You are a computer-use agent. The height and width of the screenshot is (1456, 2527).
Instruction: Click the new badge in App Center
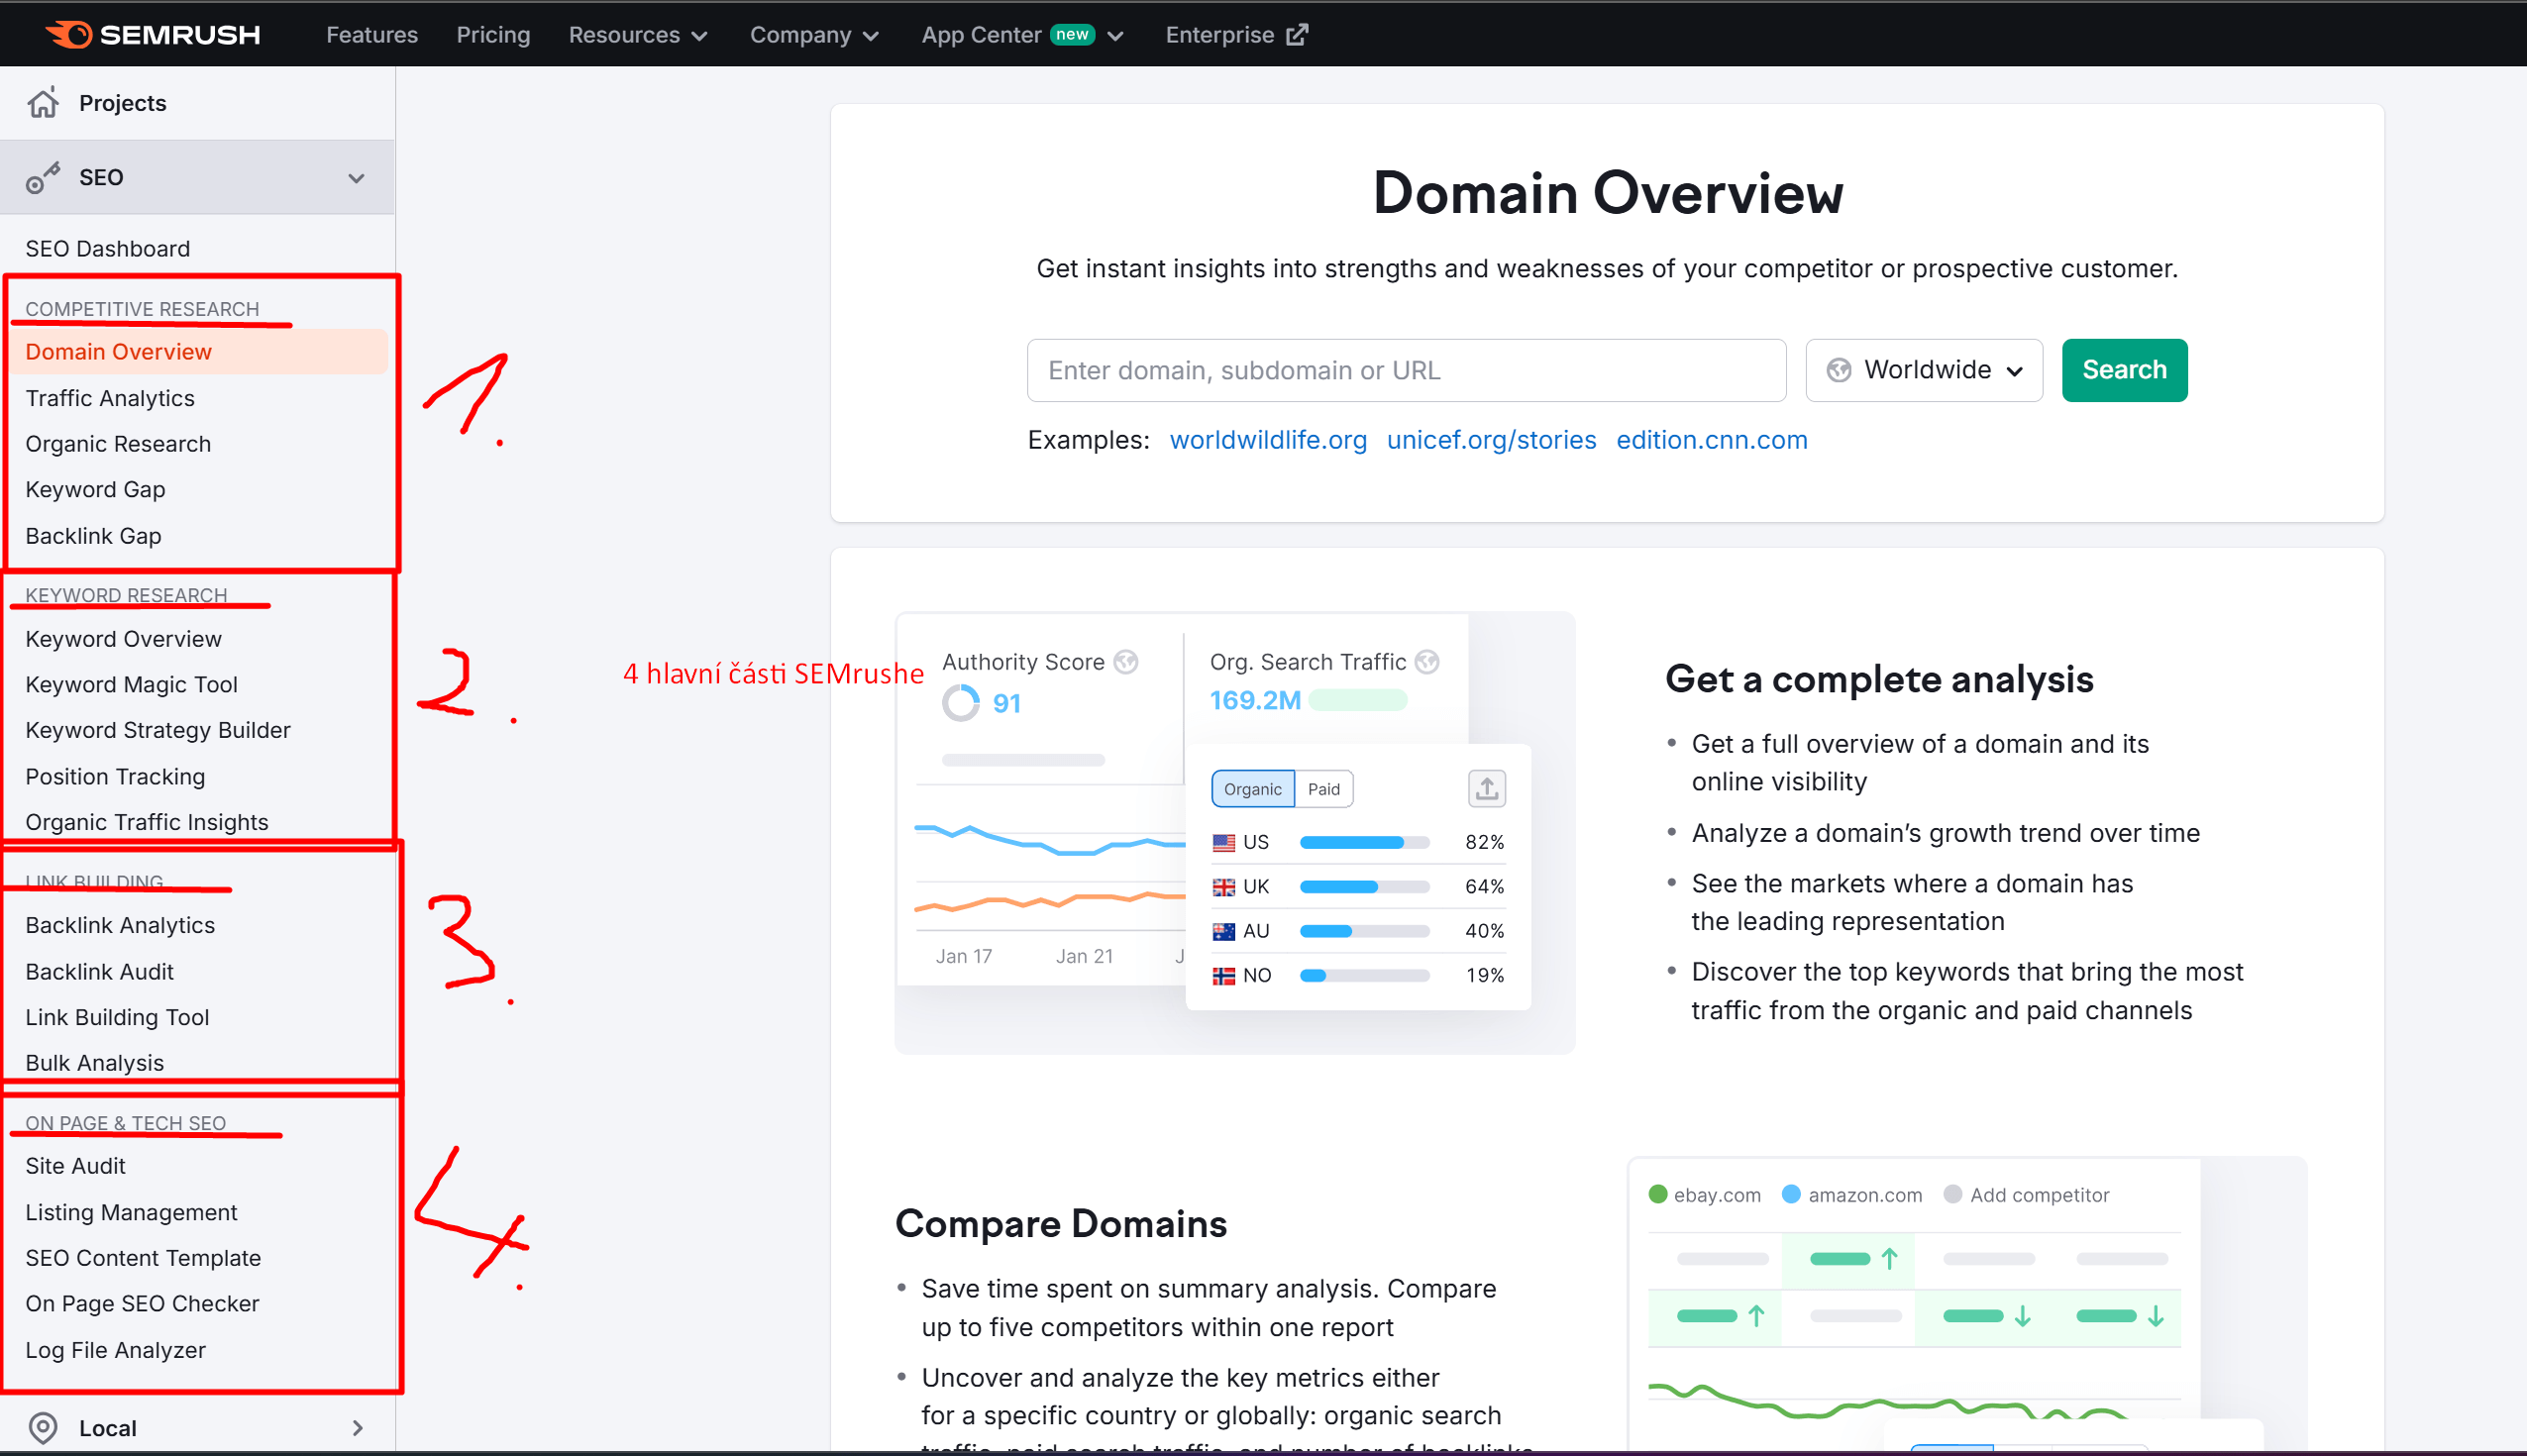(x=1072, y=34)
